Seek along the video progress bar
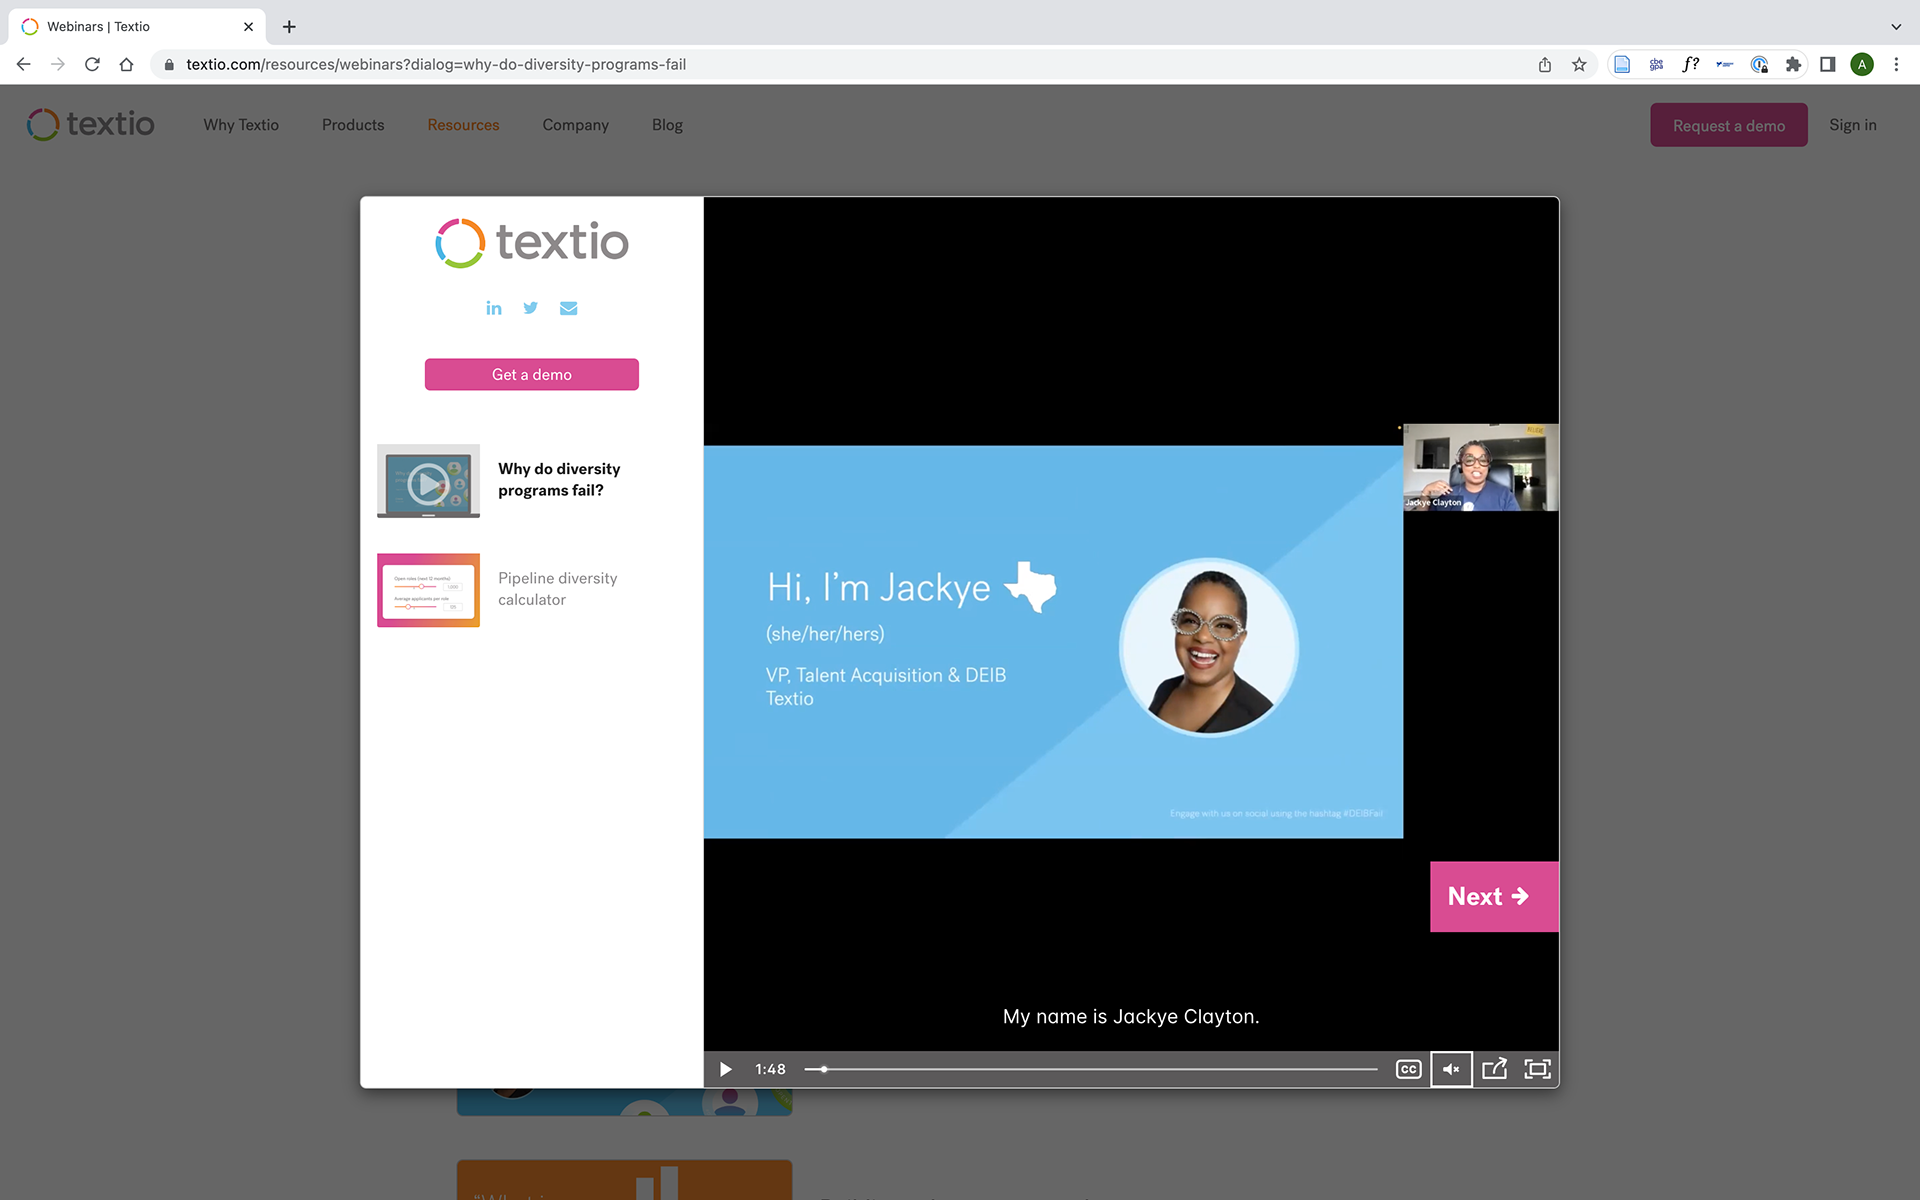This screenshot has height=1200, width=1920. point(1091,1069)
